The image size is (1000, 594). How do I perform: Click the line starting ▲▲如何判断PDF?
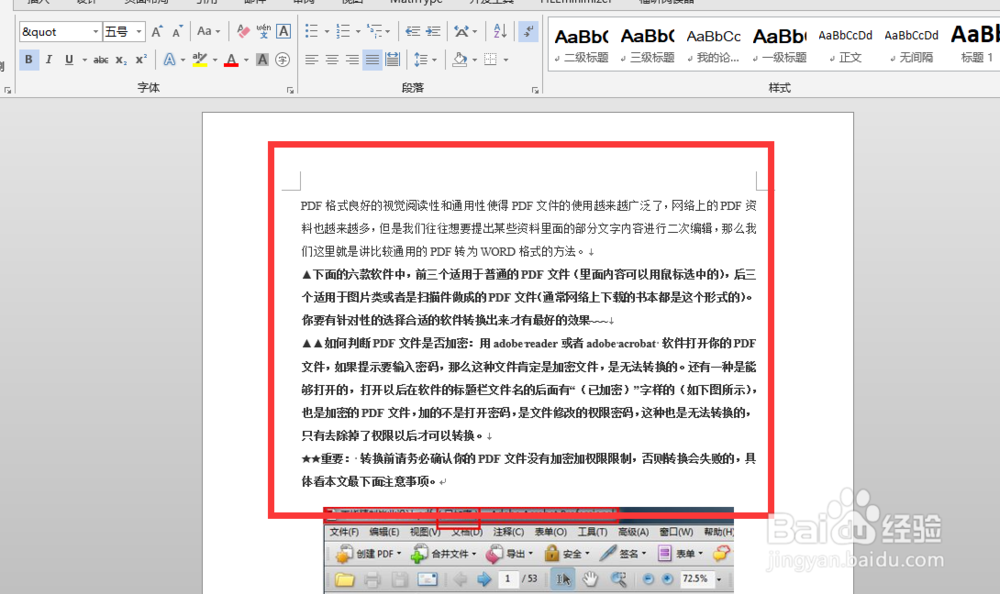pyautogui.click(x=529, y=343)
